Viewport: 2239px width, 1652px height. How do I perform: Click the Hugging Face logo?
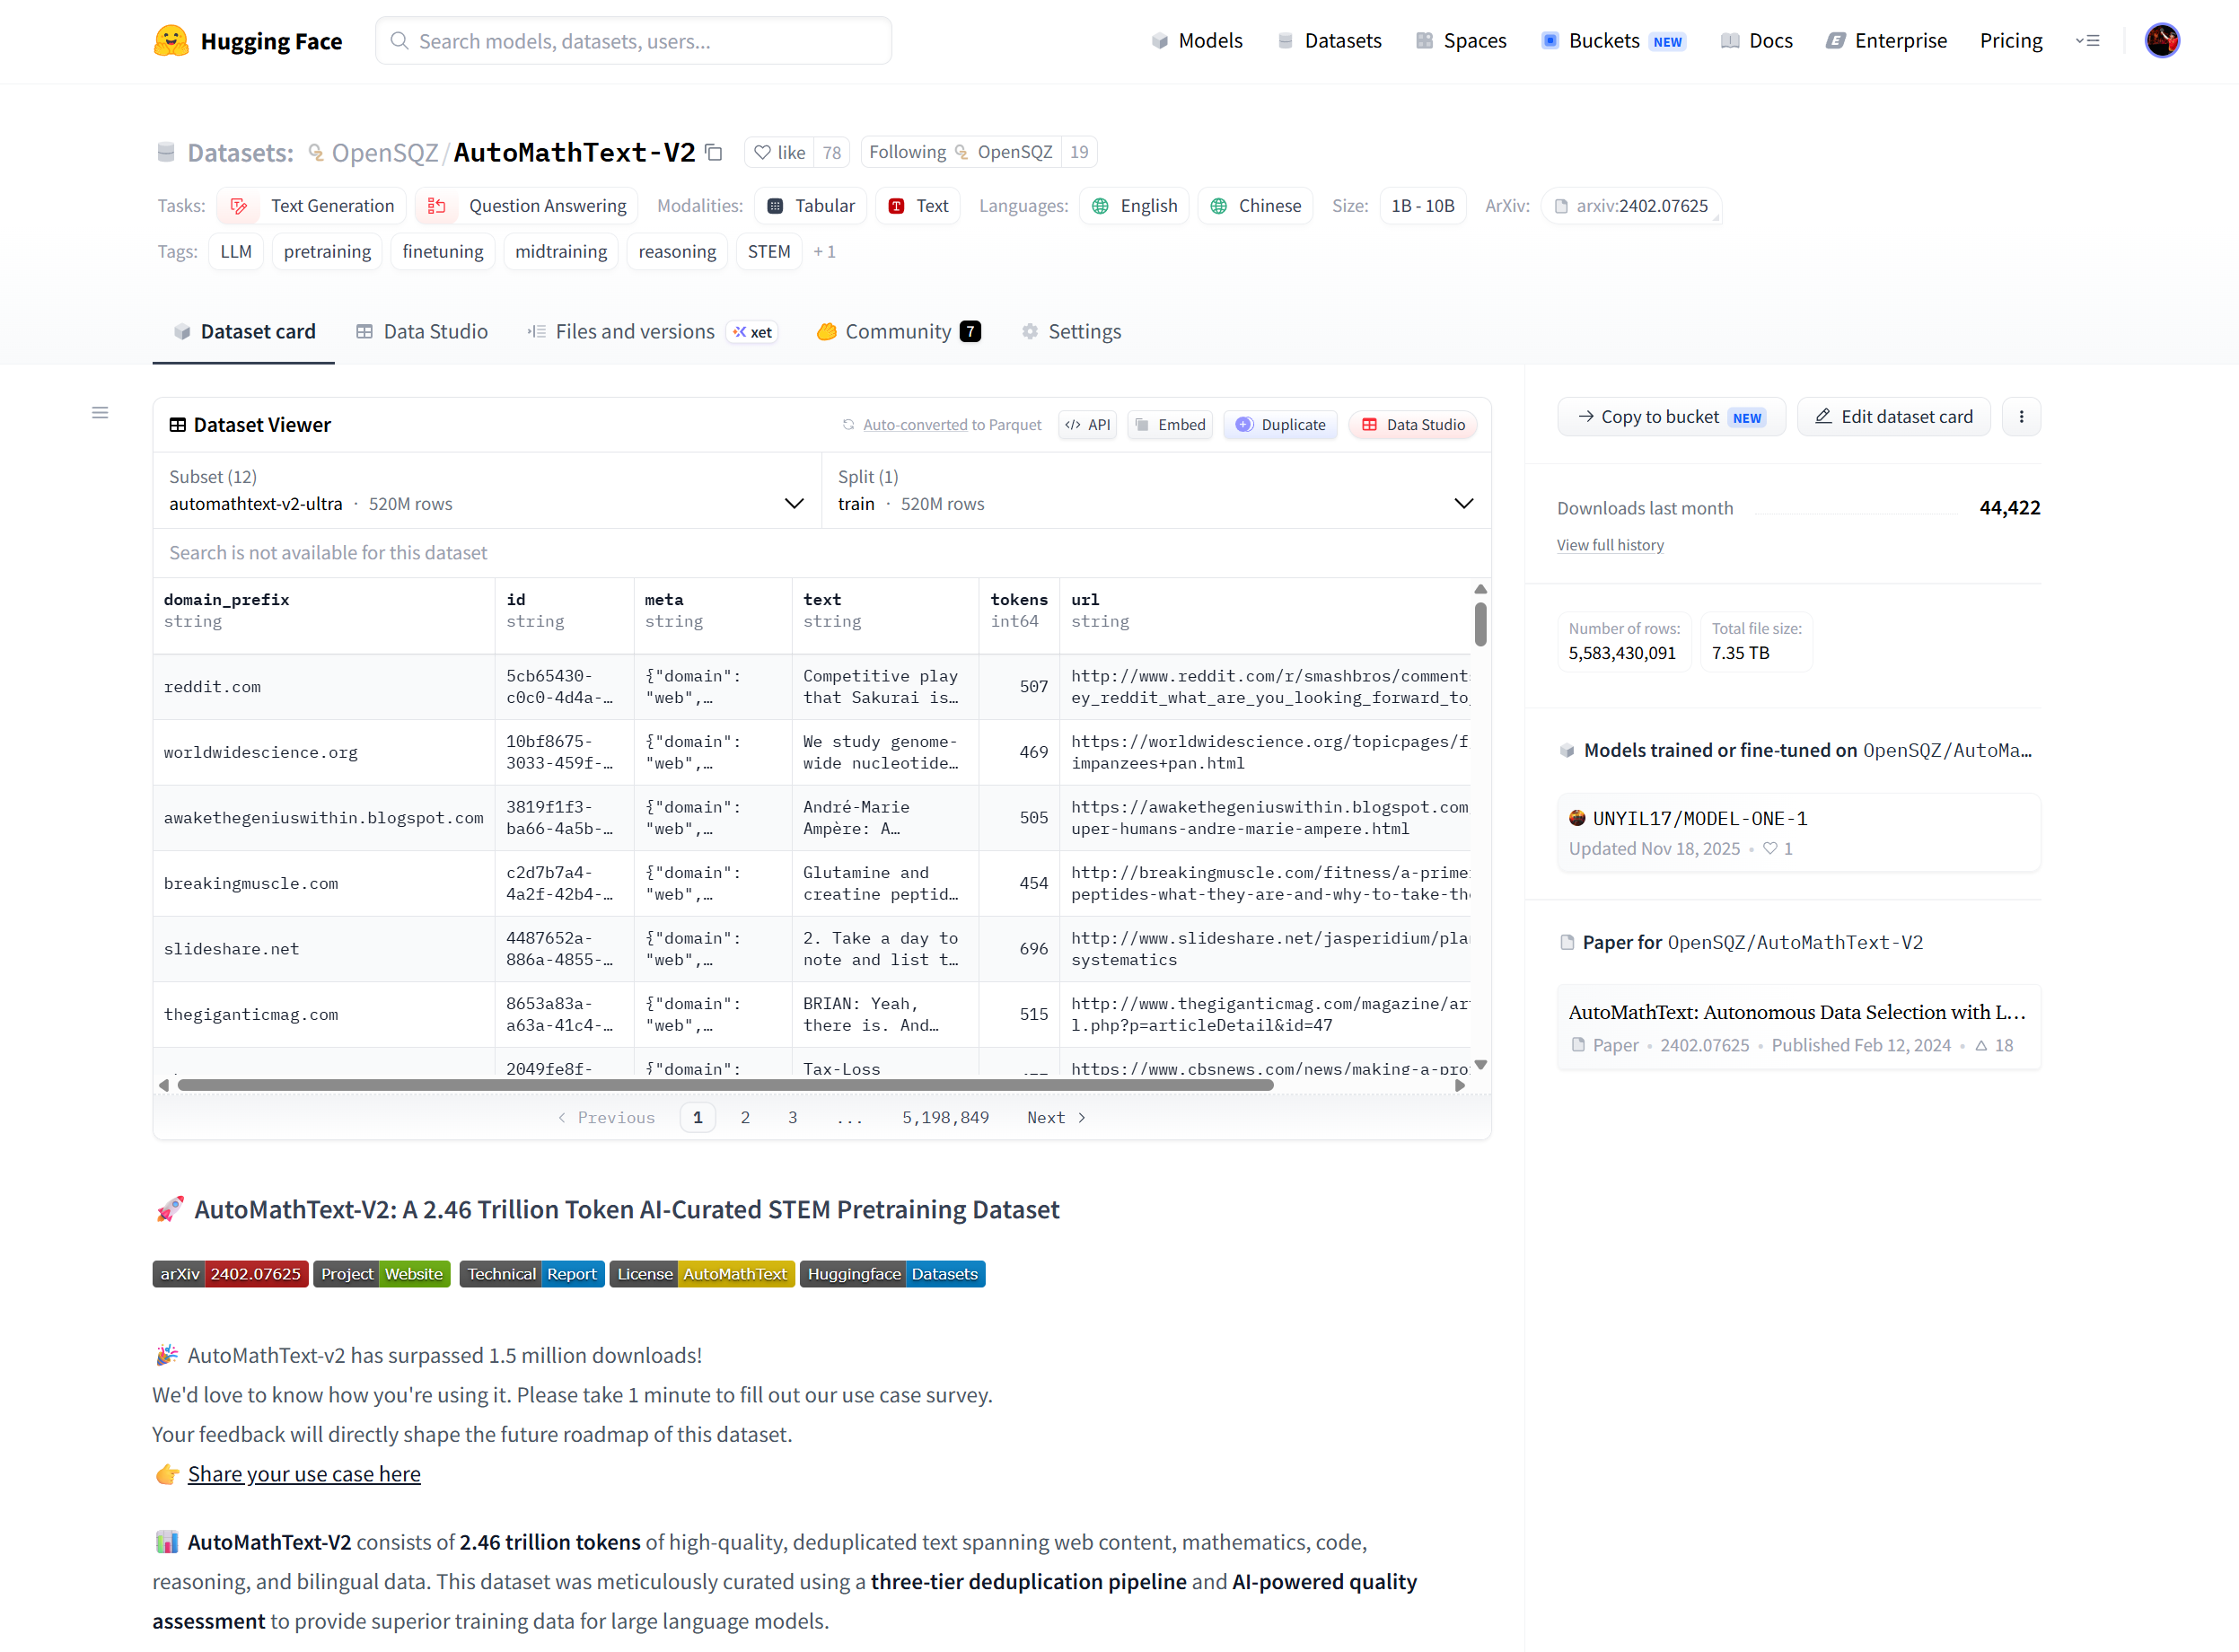click(x=248, y=41)
